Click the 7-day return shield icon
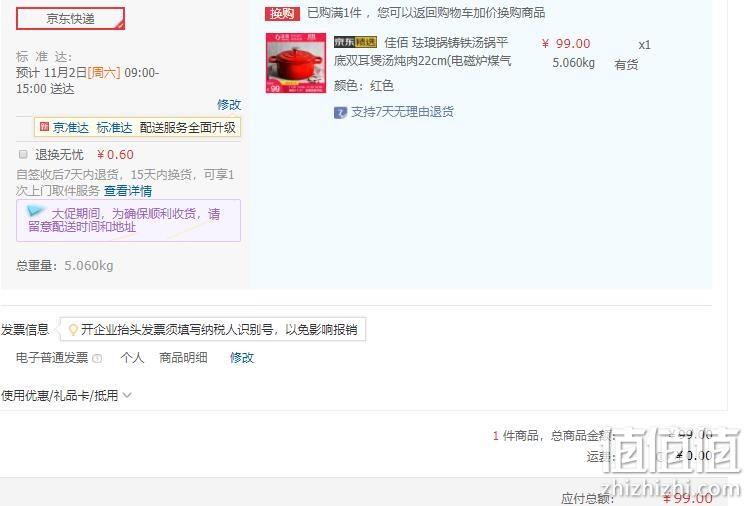 click(340, 112)
